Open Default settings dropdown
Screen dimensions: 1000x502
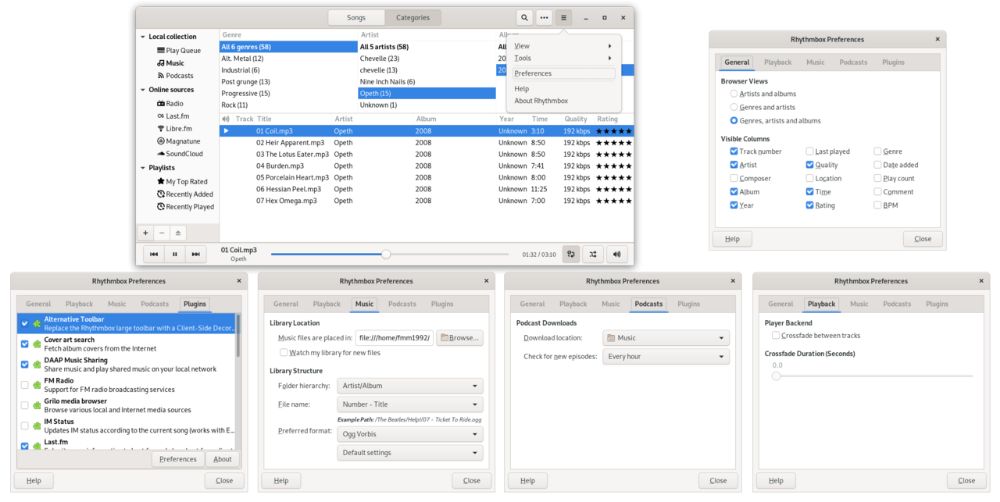pyautogui.click(x=409, y=452)
